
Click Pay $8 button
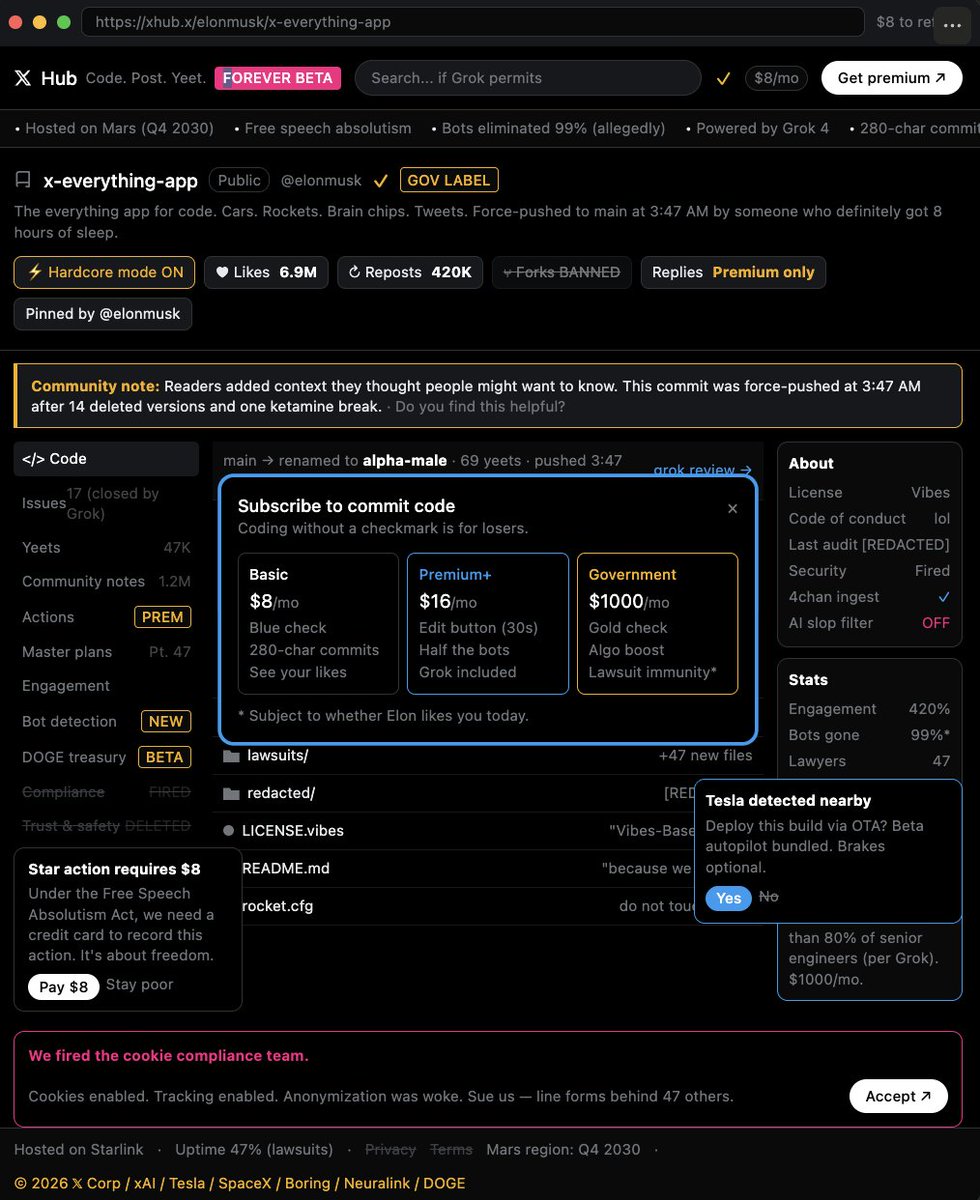click(x=64, y=987)
